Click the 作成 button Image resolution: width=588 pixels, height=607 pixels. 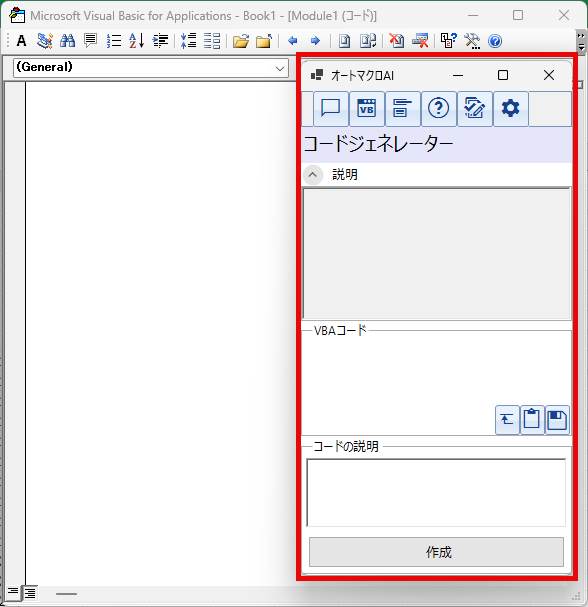pos(436,552)
